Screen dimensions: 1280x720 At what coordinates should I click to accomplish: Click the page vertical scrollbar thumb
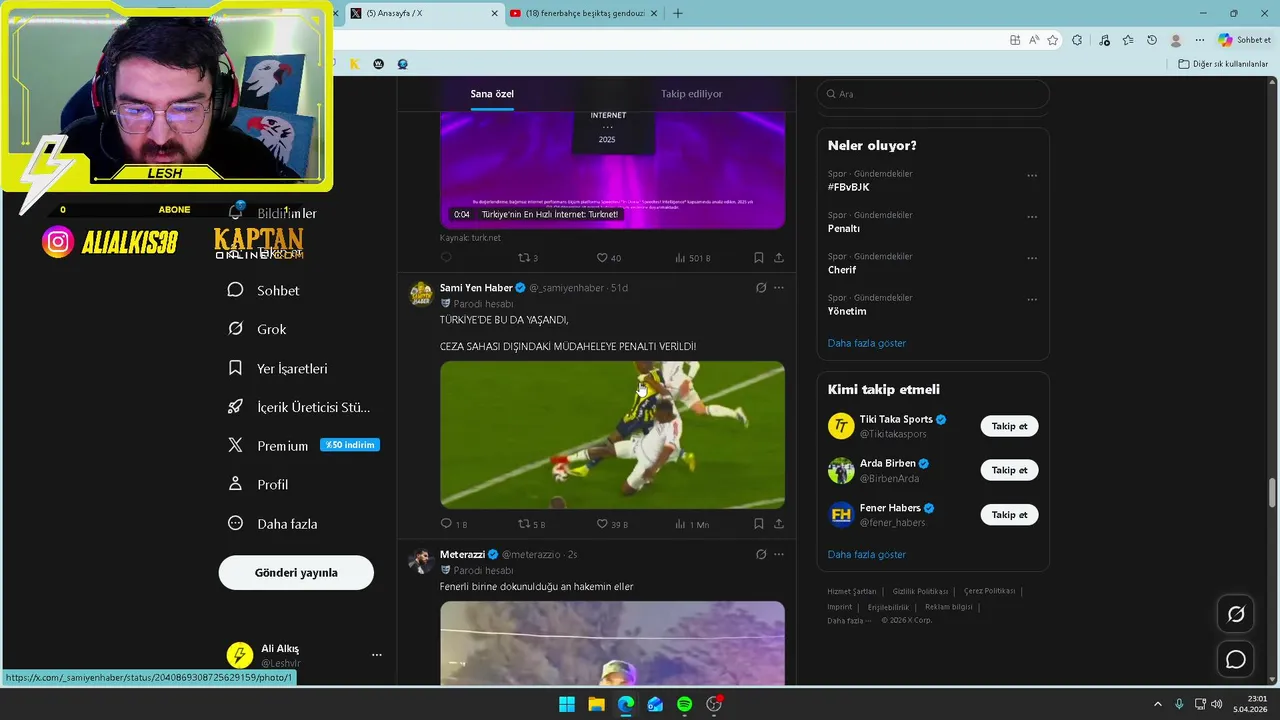1273,493
